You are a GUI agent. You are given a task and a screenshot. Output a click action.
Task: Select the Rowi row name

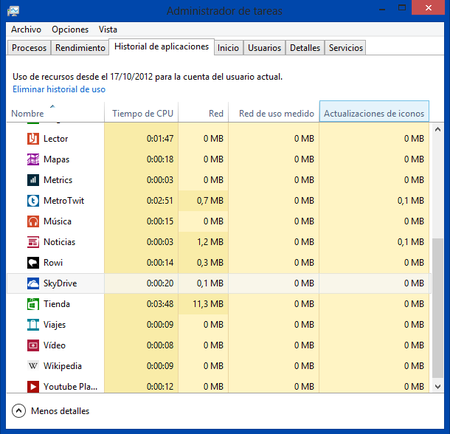(53, 263)
